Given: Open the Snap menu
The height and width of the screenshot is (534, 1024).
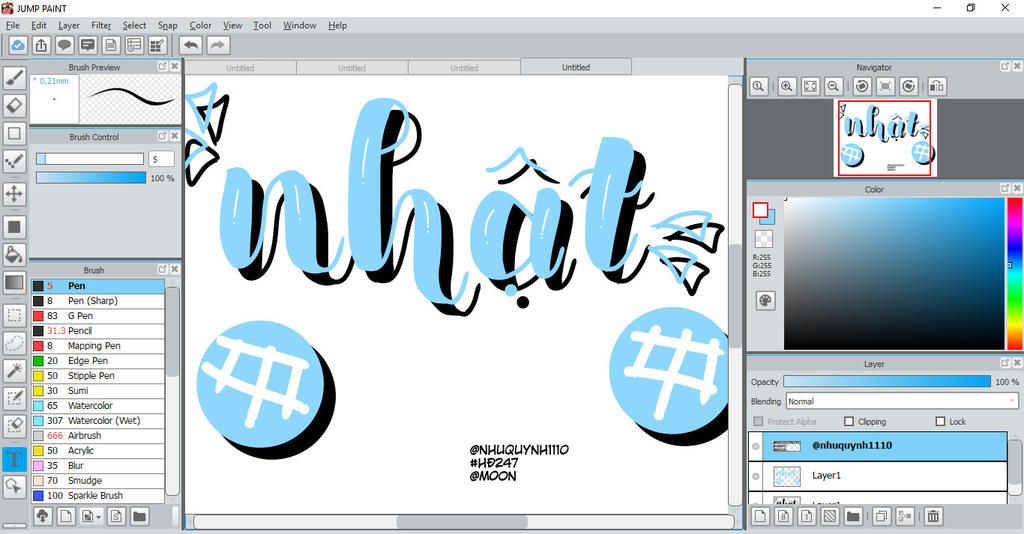Looking at the screenshot, I should point(168,25).
